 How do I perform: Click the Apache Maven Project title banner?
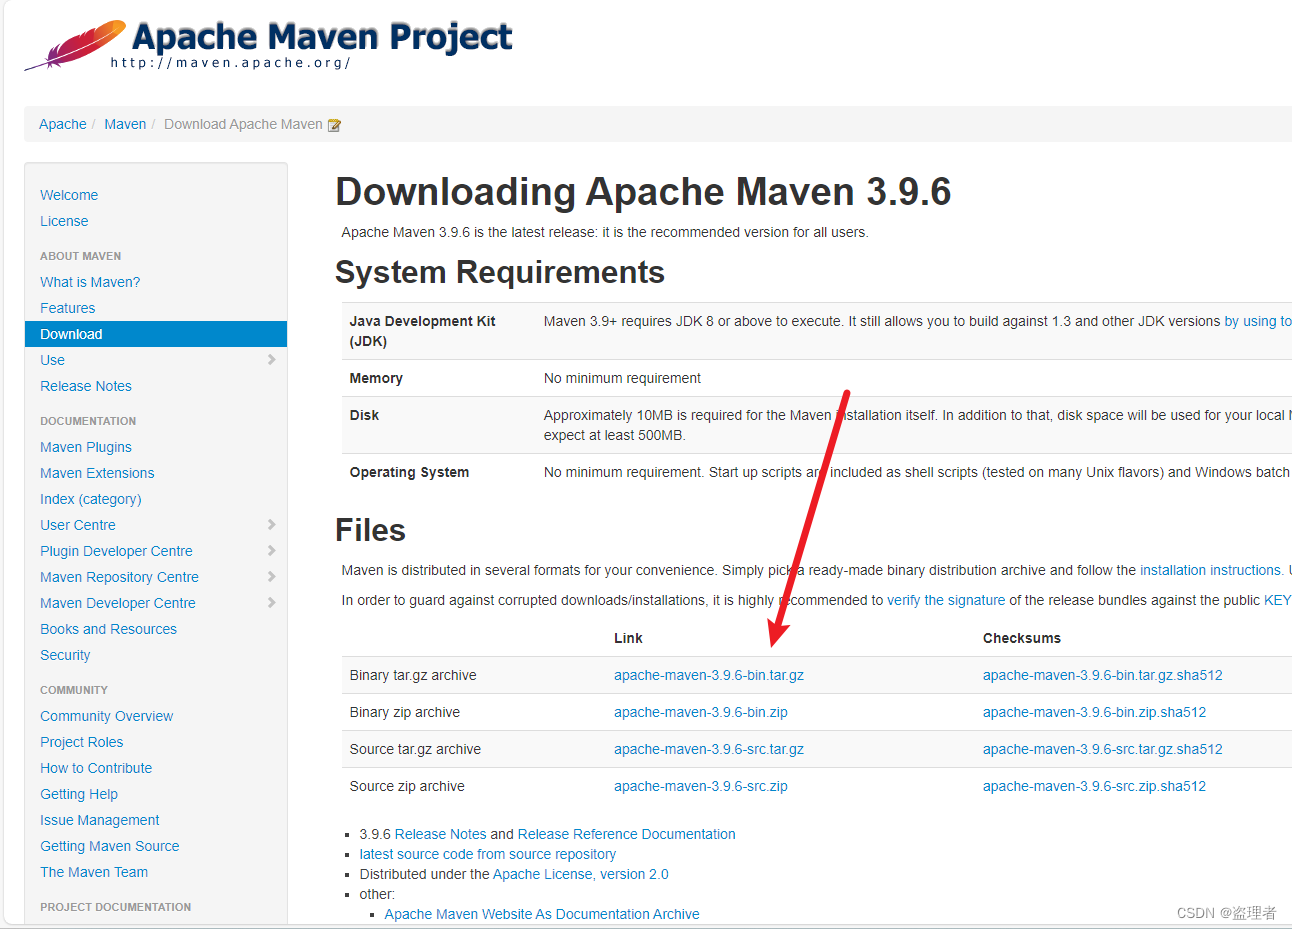pyautogui.click(x=322, y=37)
